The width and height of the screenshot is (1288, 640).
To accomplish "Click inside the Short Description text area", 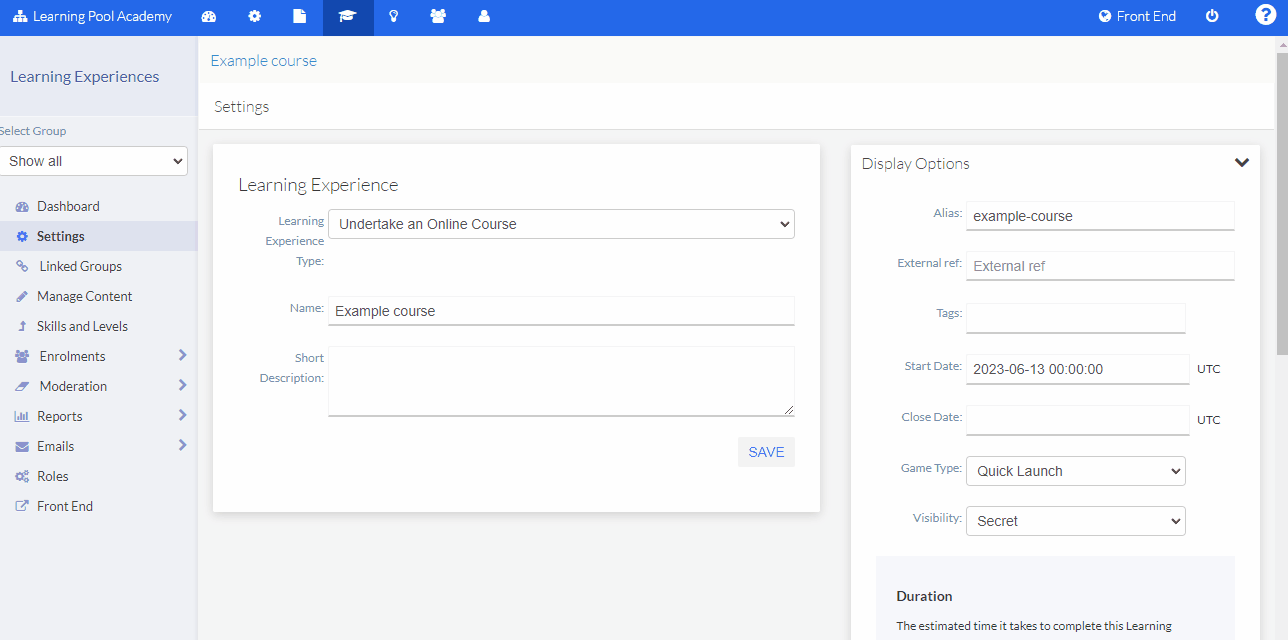I will (x=561, y=381).
